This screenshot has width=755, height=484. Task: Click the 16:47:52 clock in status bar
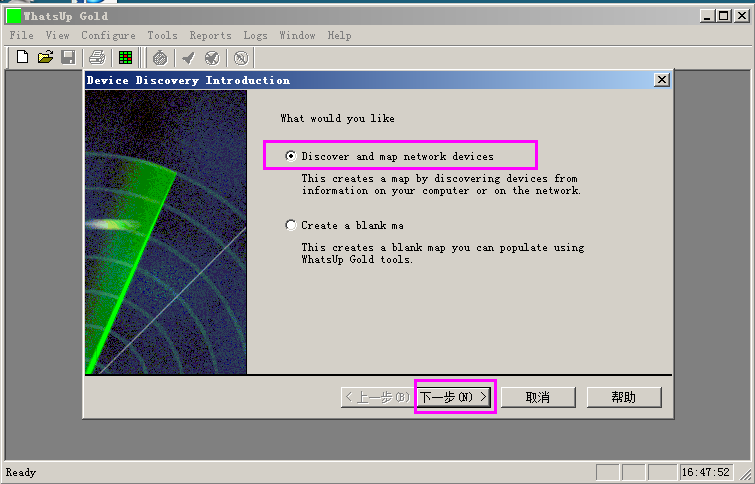pyautogui.click(x=706, y=472)
